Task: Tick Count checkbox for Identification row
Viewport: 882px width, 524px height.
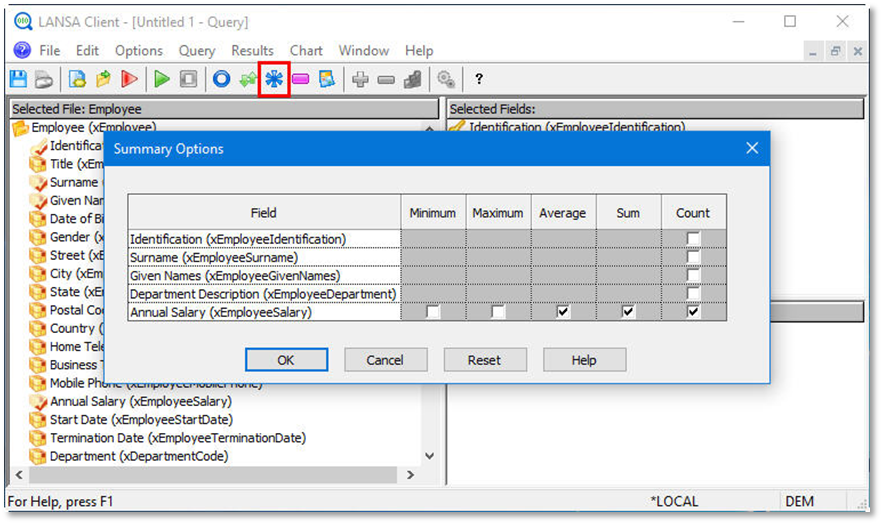Action: pos(693,238)
